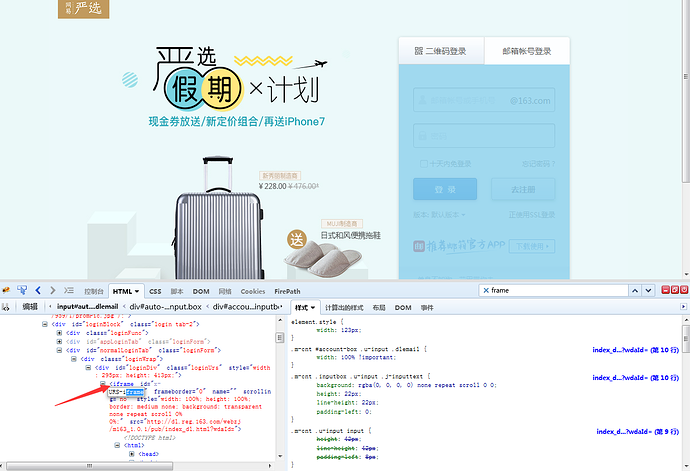Jump to previous search match arrow

635,291
